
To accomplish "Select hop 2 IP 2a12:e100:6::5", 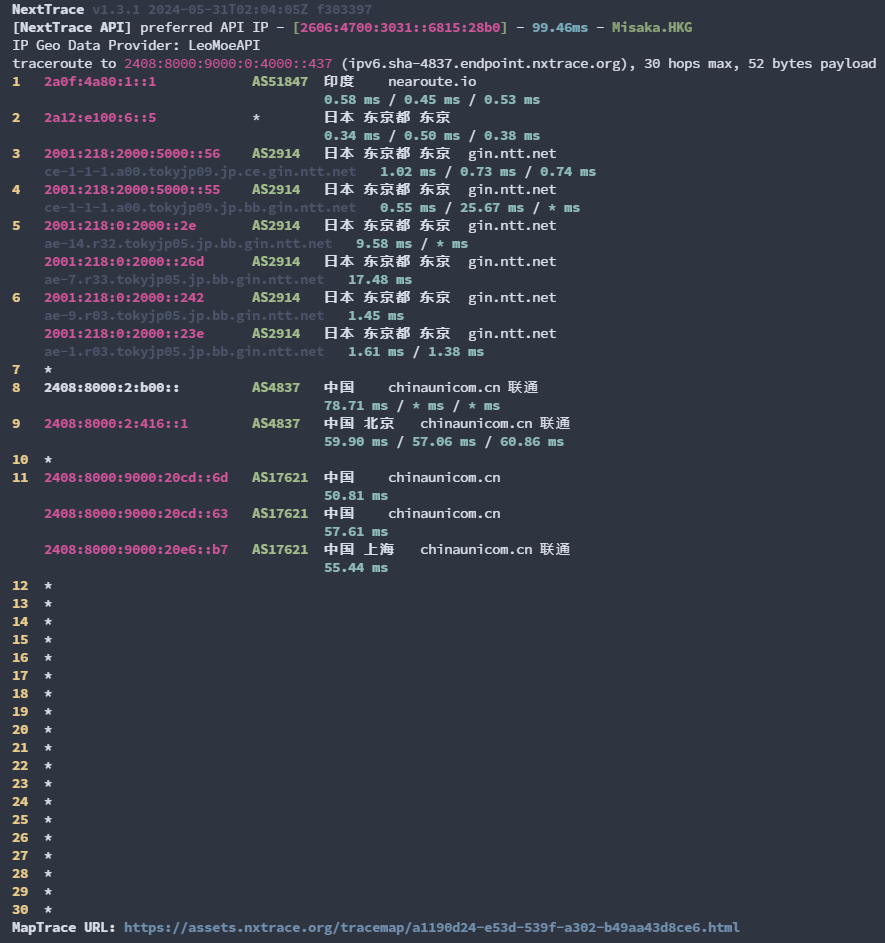I will (100, 117).
